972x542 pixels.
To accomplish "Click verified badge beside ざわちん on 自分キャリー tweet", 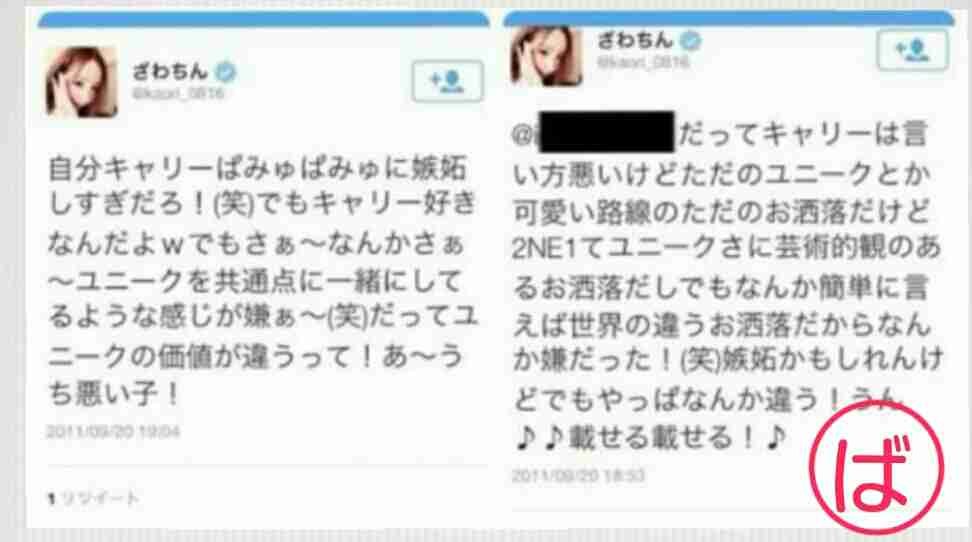I will (x=226, y=72).
